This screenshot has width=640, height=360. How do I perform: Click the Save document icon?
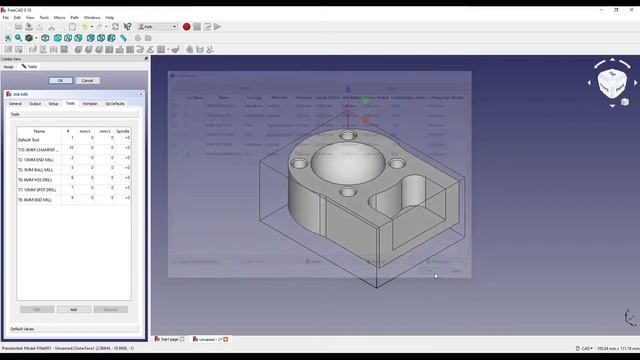coord(29,27)
